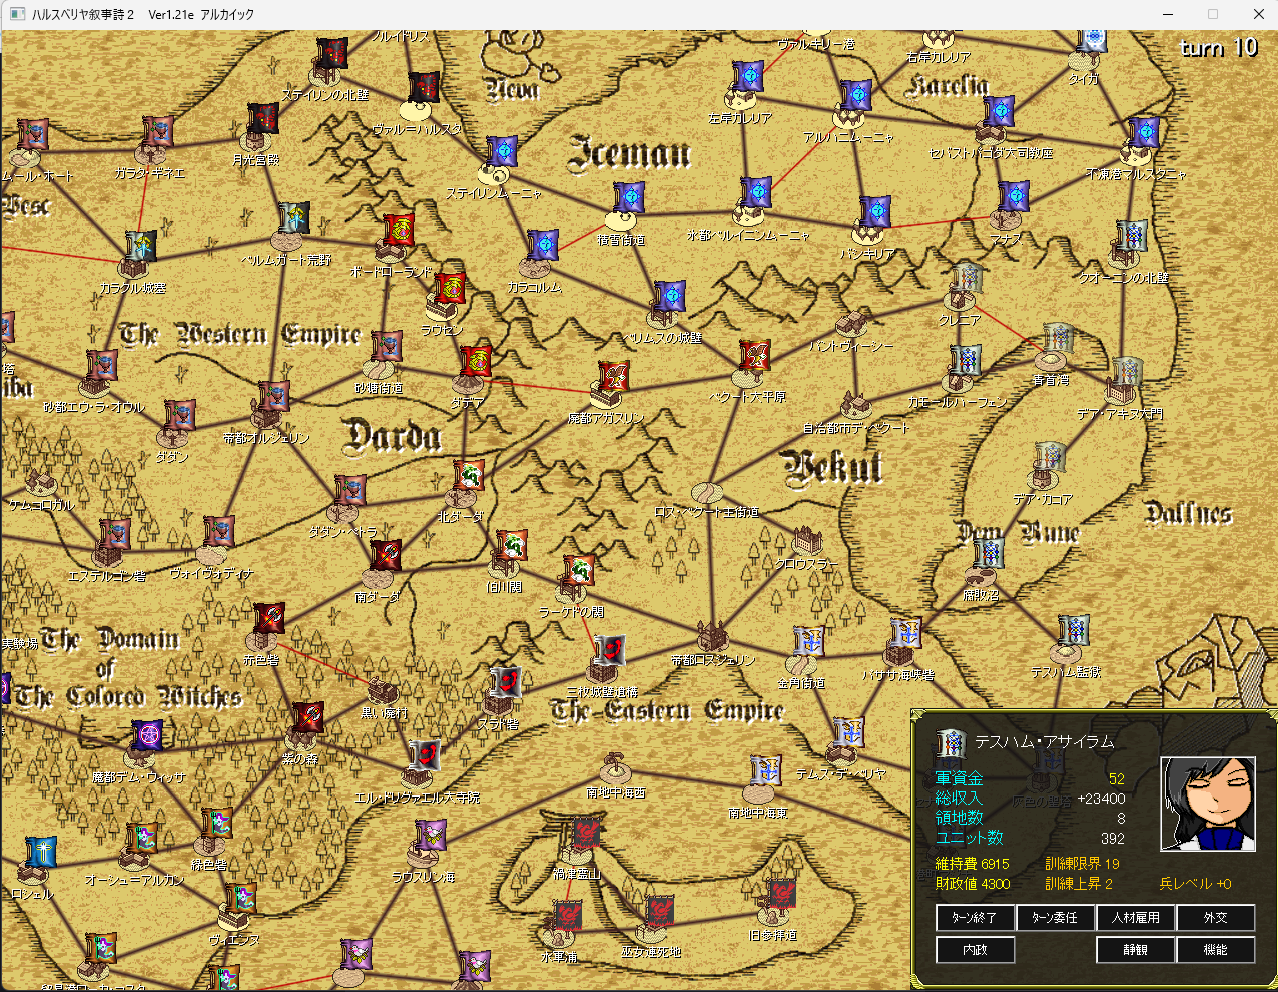Select the 巫女達死地 territory flag

[659, 912]
